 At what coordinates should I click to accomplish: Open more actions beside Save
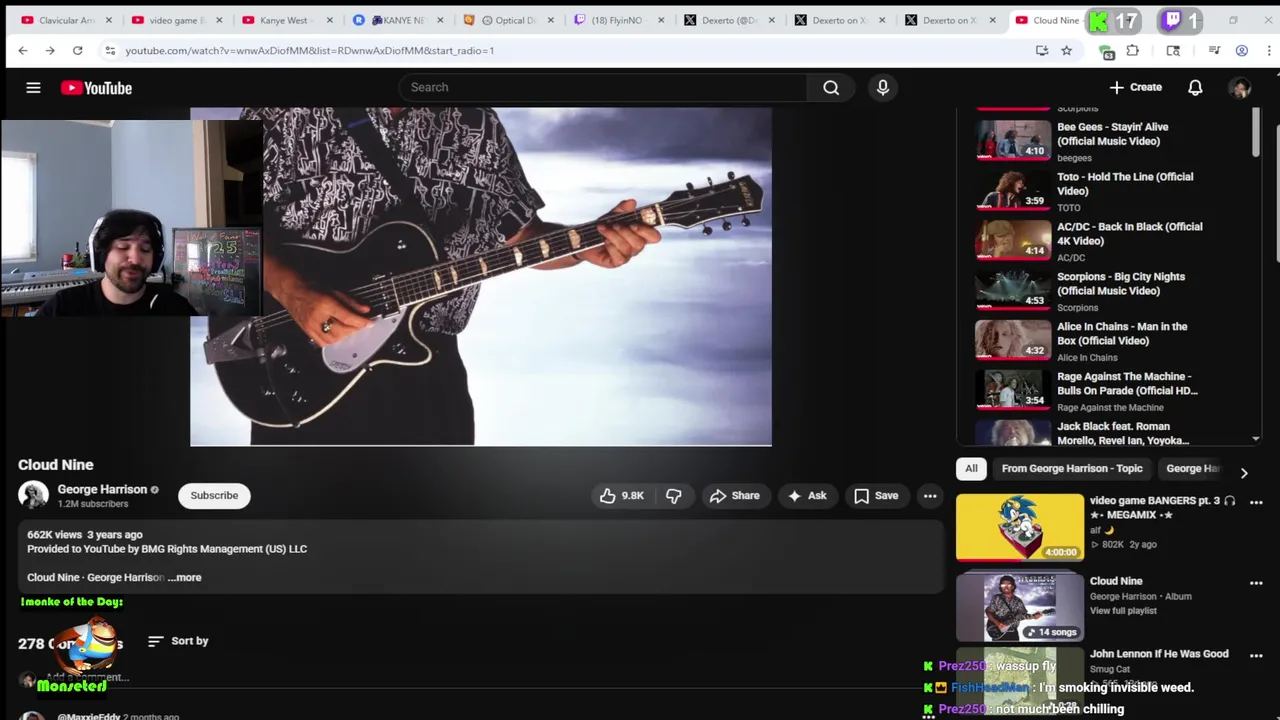(930, 495)
